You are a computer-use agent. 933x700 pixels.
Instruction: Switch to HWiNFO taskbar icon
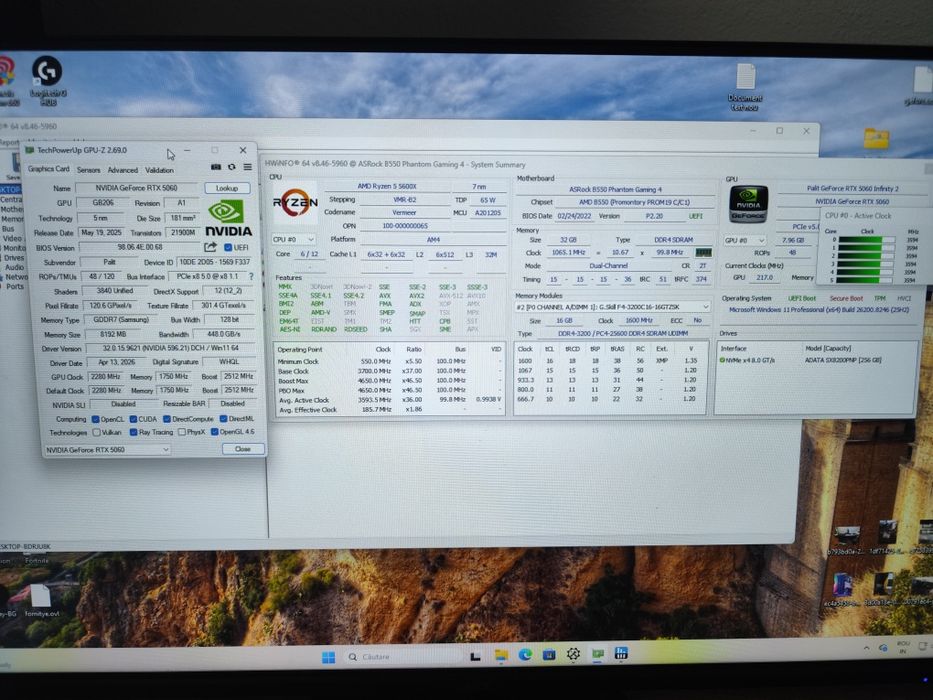point(621,653)
